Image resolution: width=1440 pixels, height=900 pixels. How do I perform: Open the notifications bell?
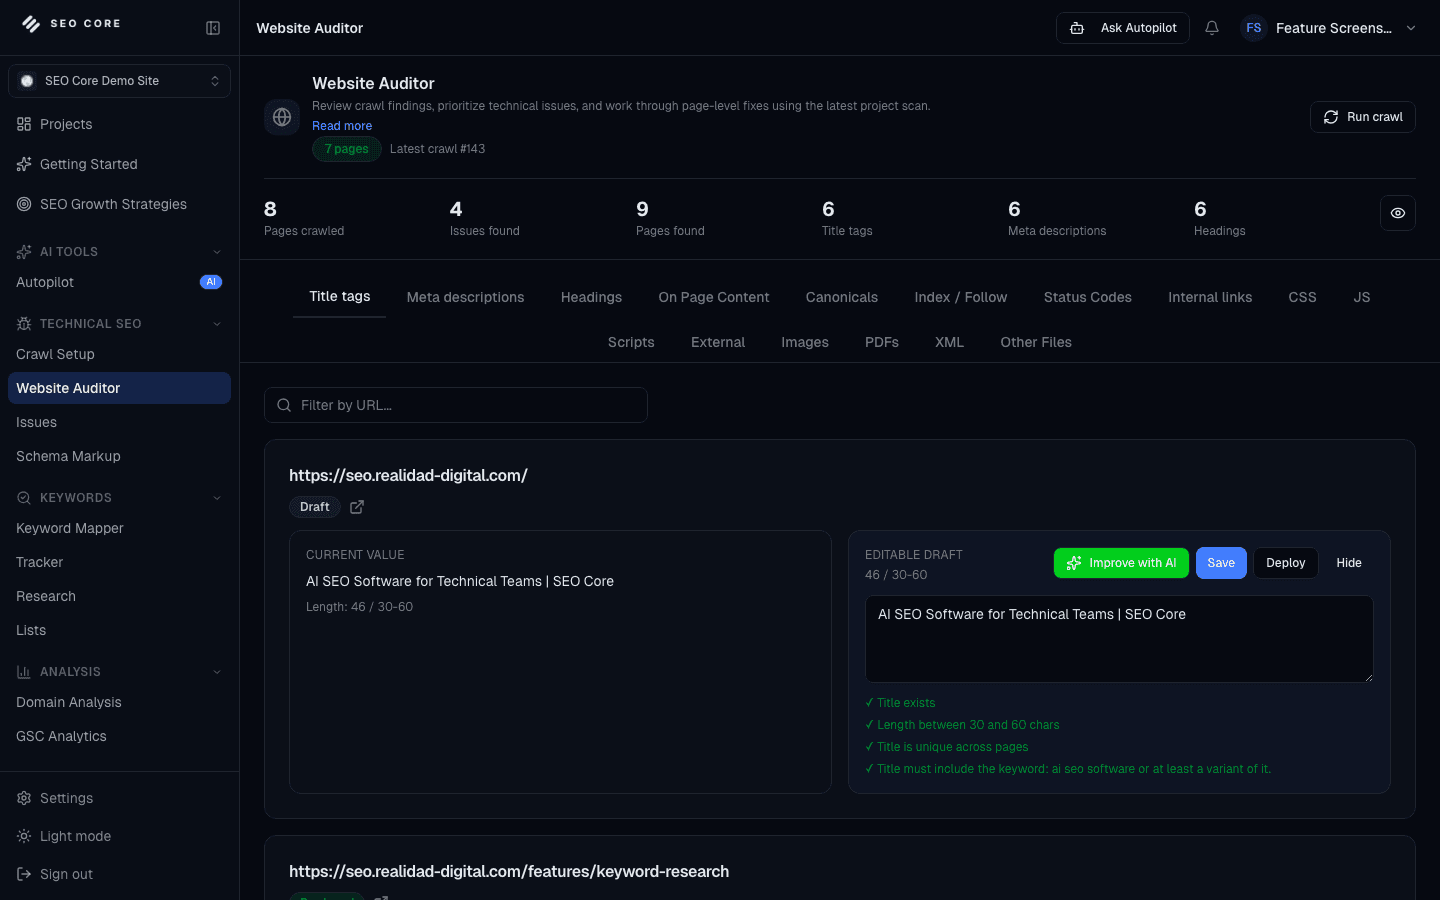1212,28
